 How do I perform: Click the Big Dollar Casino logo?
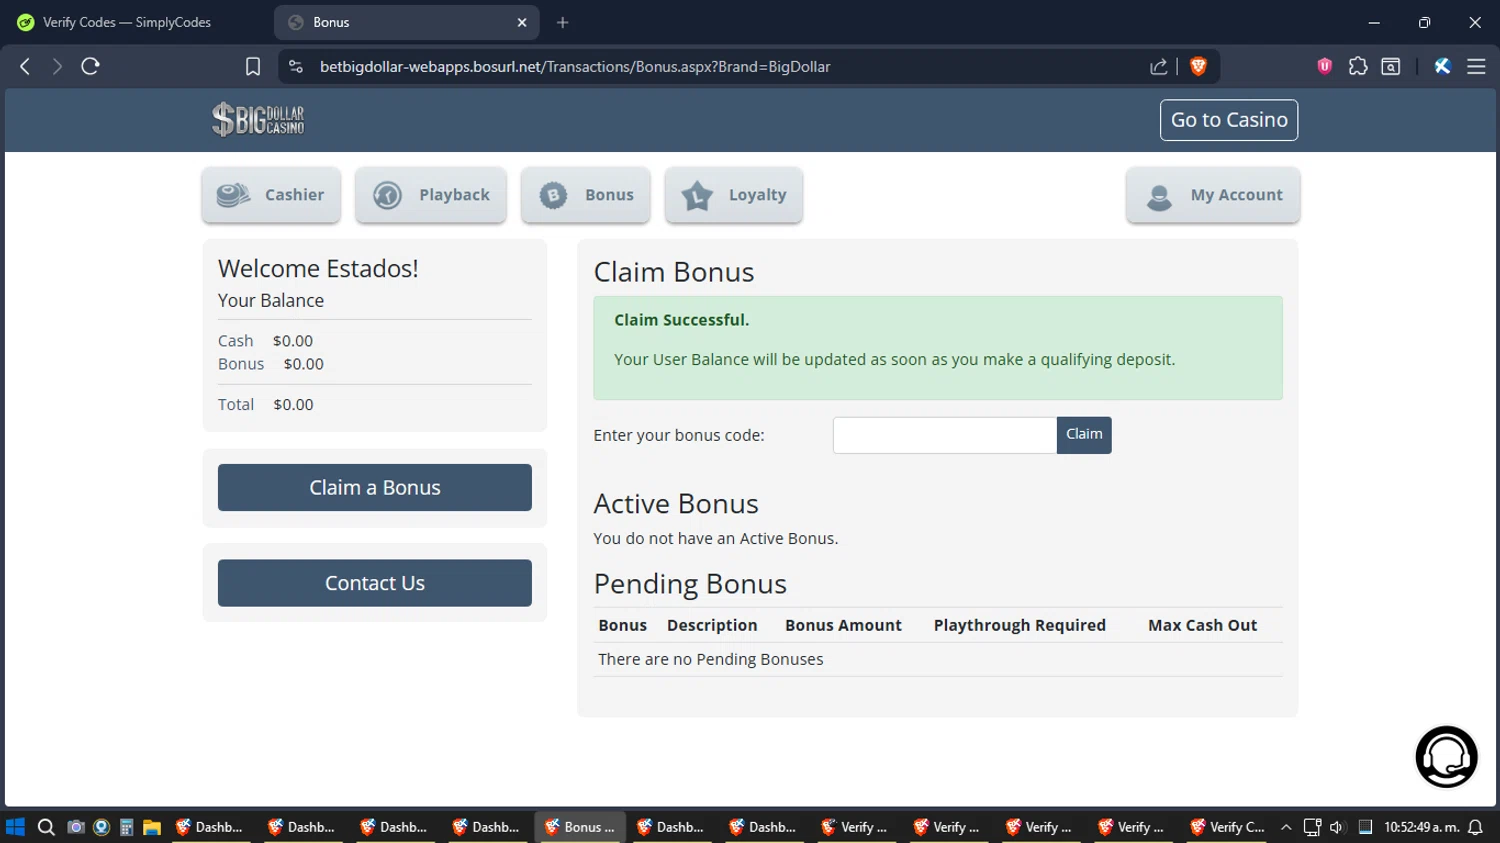pos(258,119)
